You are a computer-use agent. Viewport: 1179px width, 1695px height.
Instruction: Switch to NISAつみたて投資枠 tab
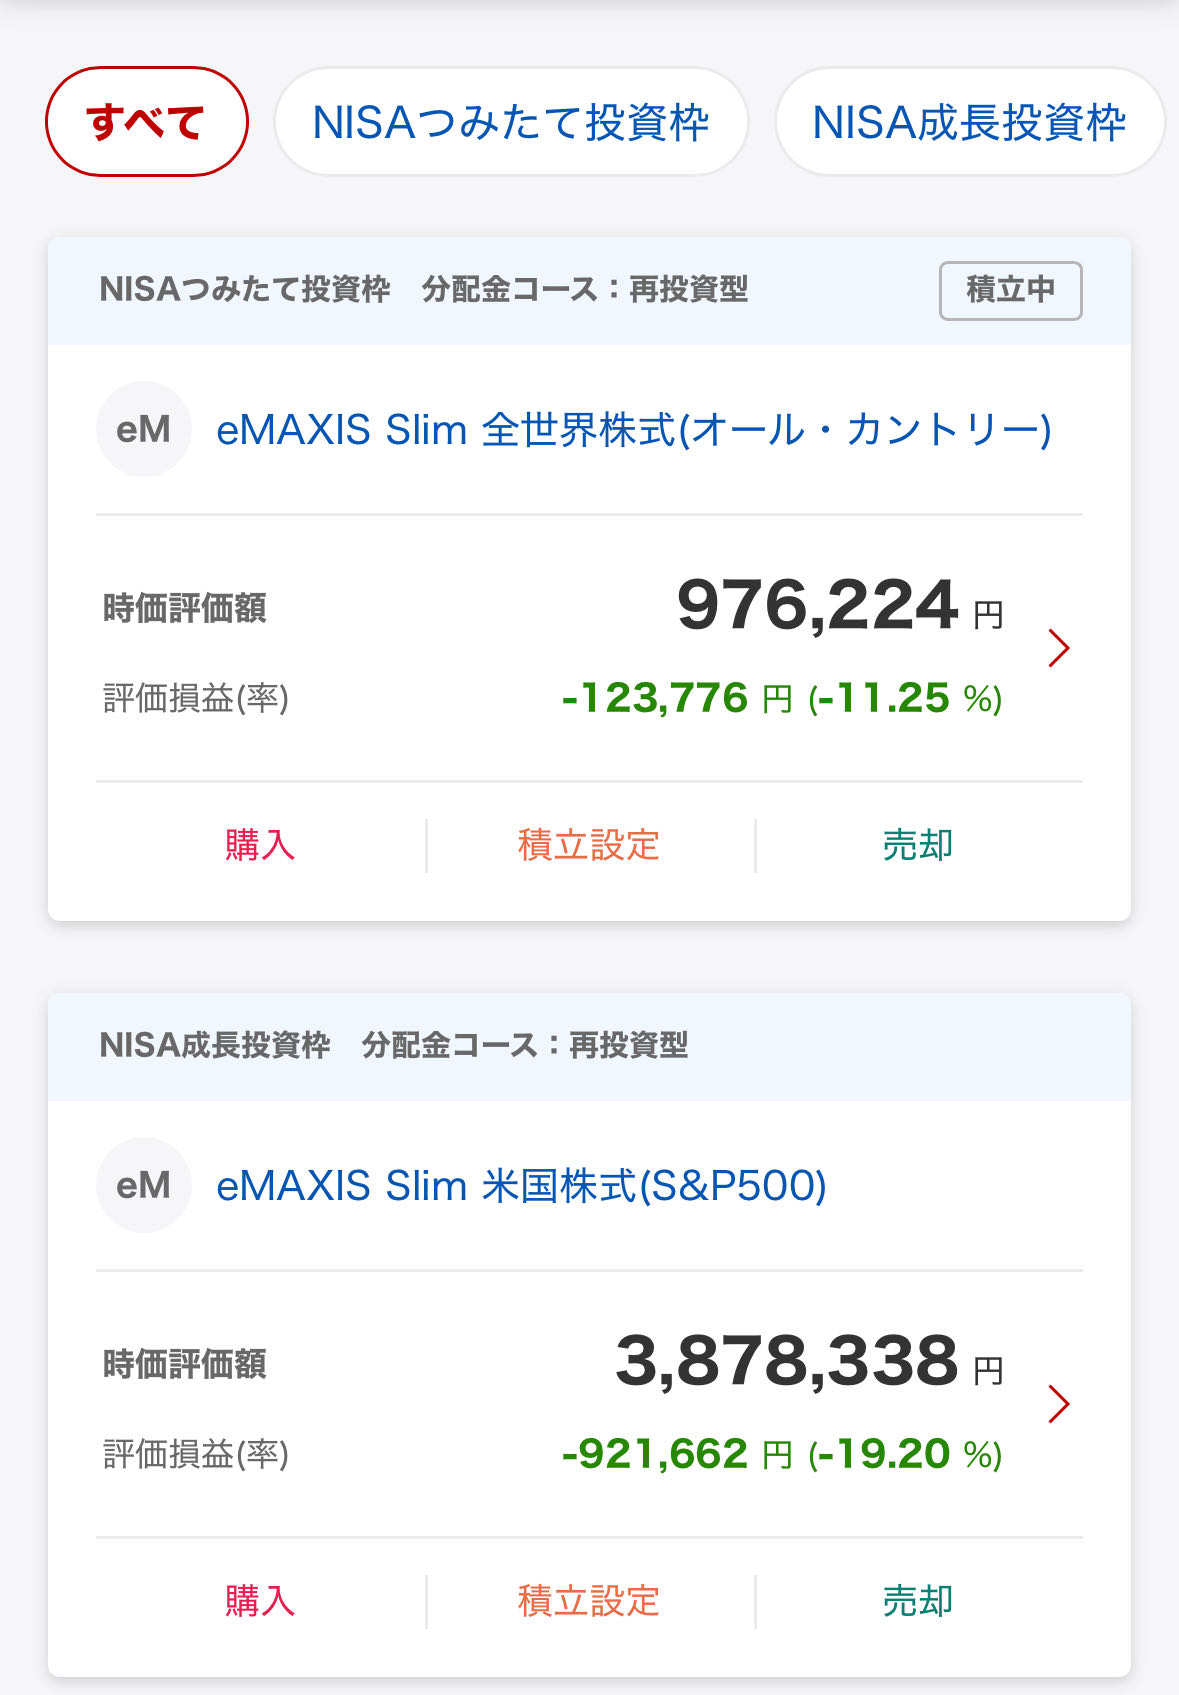click(x=511, y=122)
